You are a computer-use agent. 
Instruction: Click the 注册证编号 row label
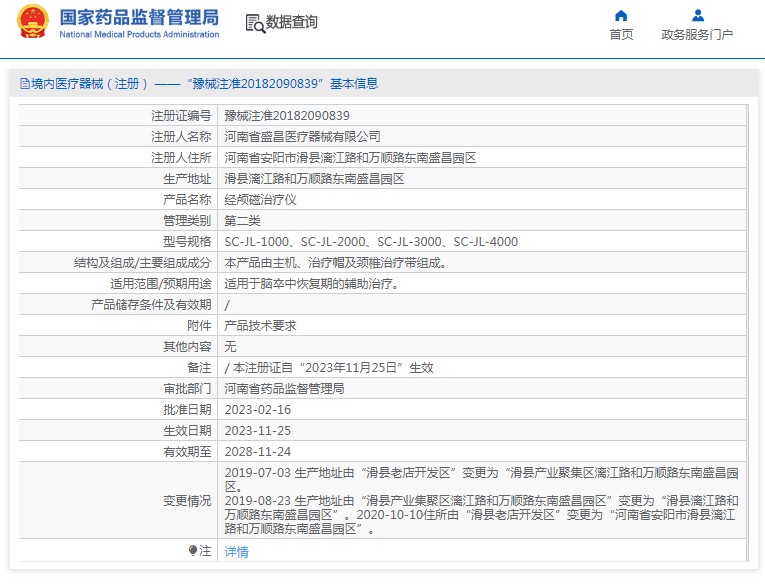tap(181, 116)
